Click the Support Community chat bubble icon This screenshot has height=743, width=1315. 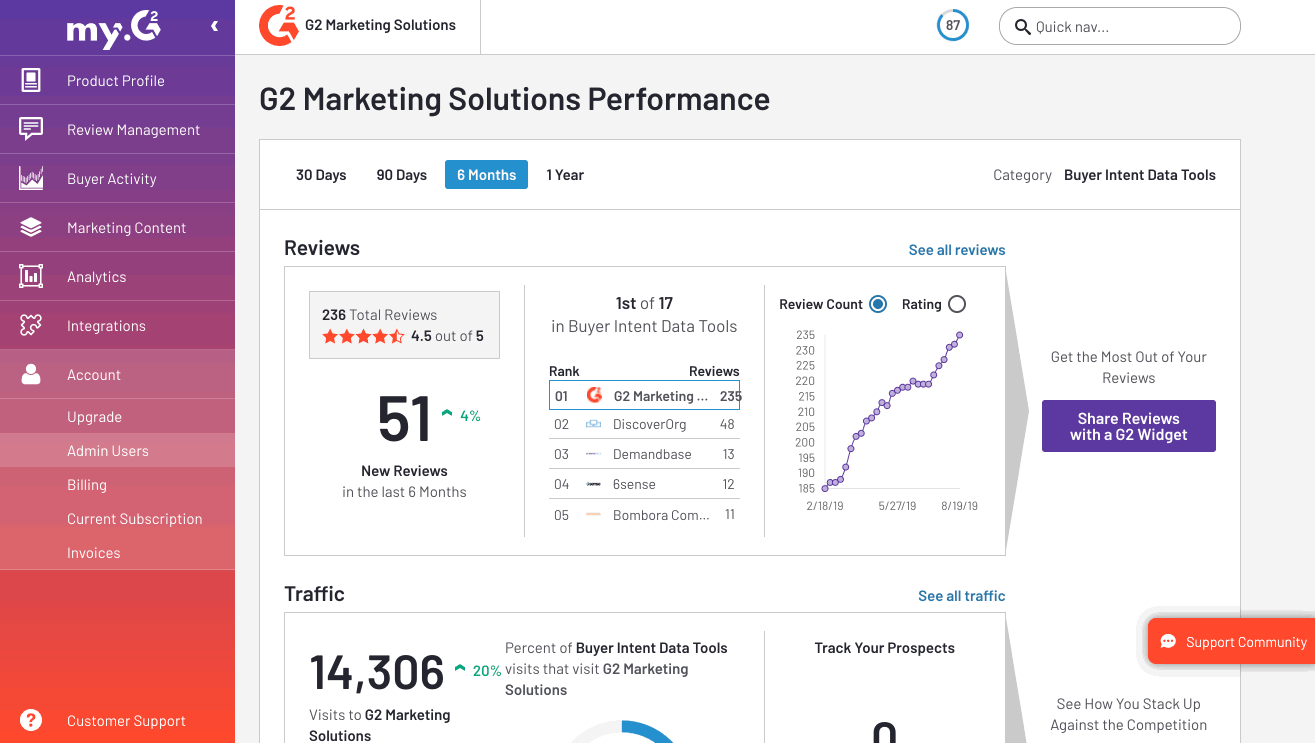[1167, 642]
